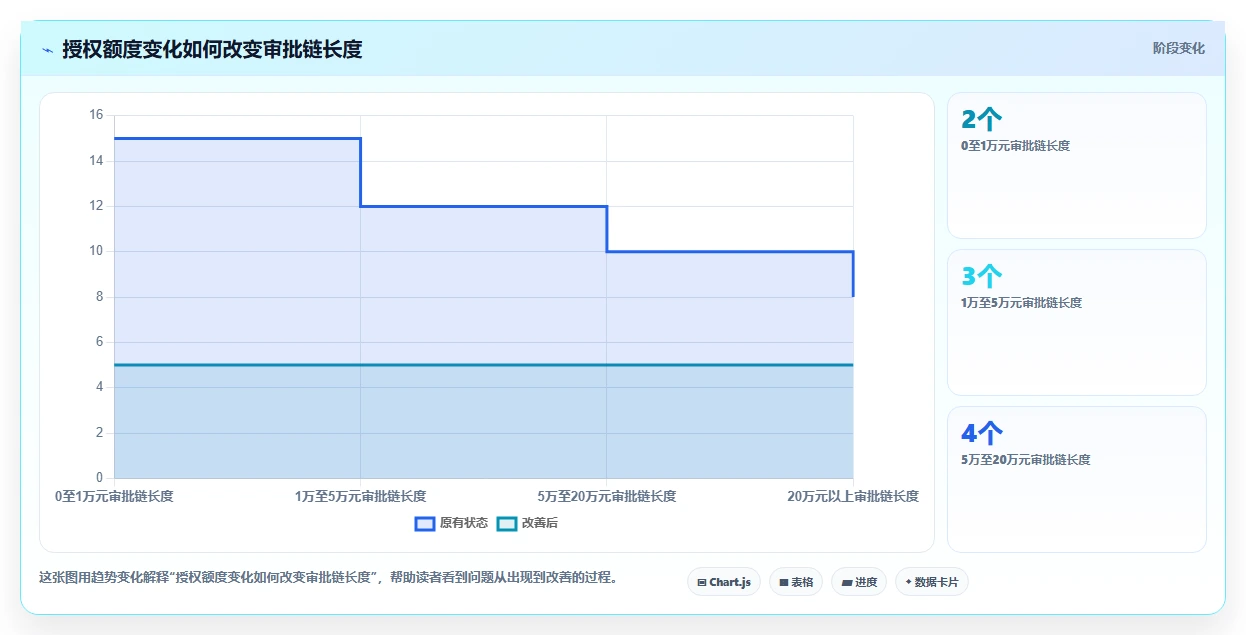Viewport: 1246px width, 635px height.
Task: Click the 1万至5万元审批链长度 x-axis label
Action: [361, 496]
